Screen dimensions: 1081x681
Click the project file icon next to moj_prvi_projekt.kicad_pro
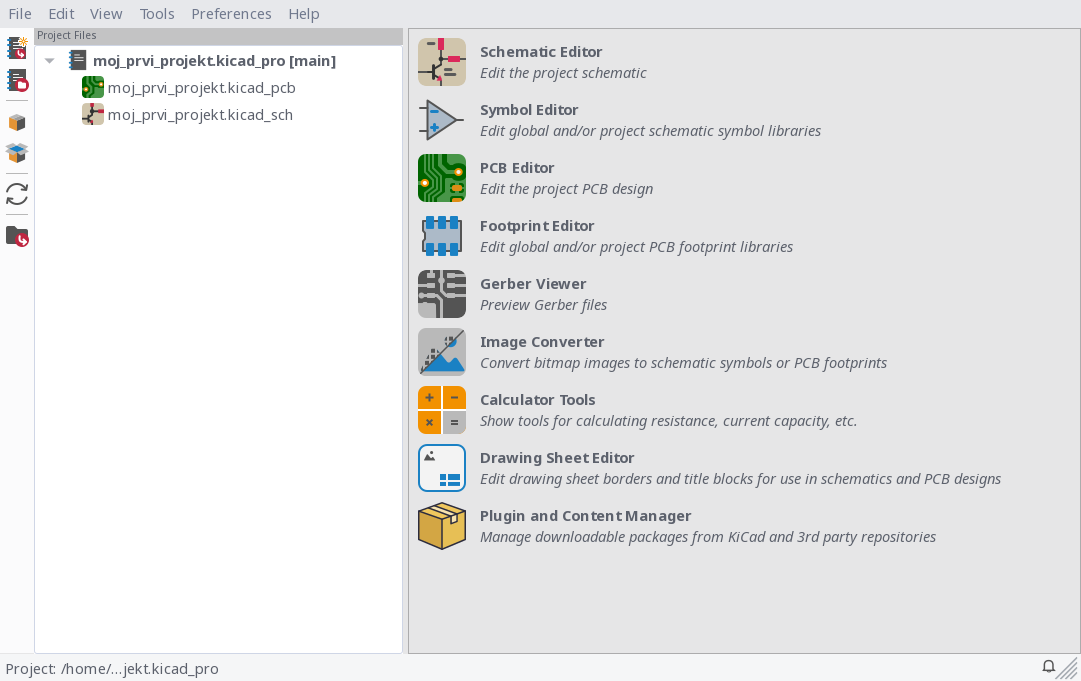[77, 60]
